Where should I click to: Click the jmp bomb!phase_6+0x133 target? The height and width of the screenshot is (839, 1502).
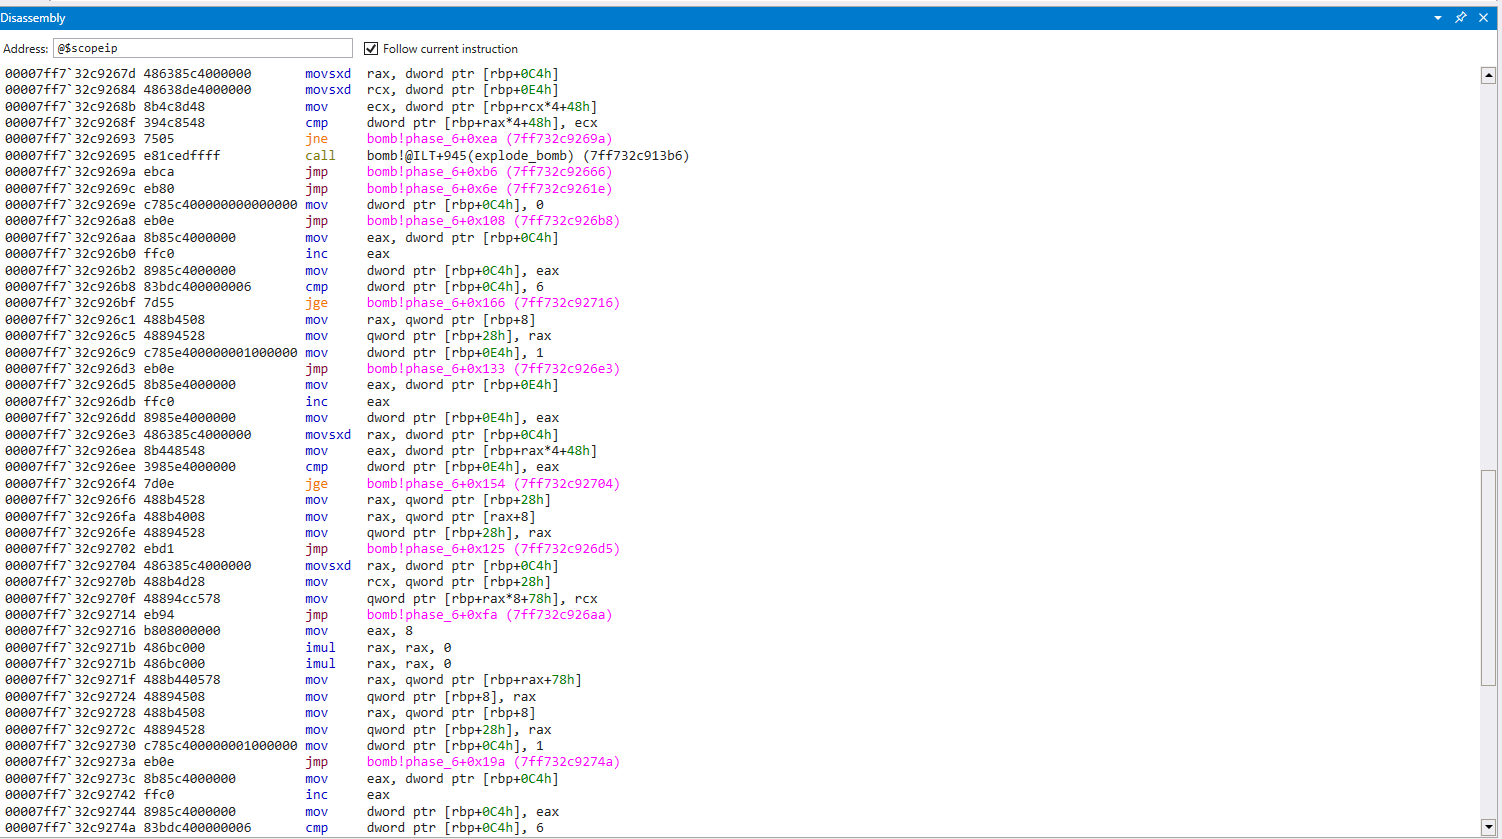(x=493, y=369)
